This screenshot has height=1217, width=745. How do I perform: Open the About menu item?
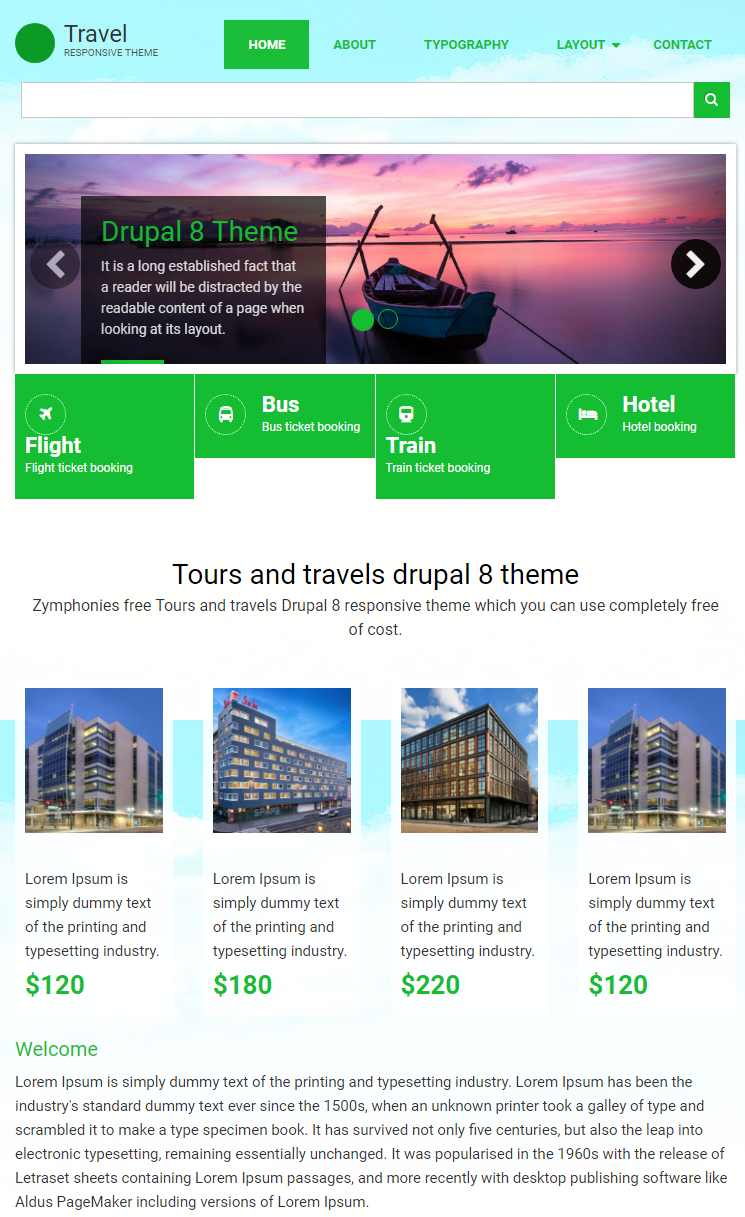(x=354, y=45)
